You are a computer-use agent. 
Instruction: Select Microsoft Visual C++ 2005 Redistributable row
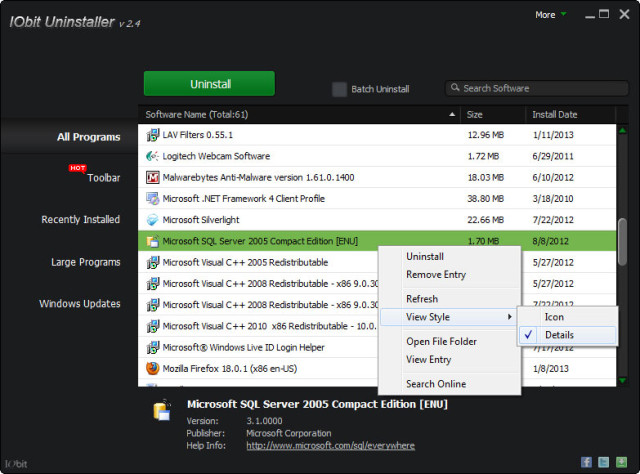(258, 263)
